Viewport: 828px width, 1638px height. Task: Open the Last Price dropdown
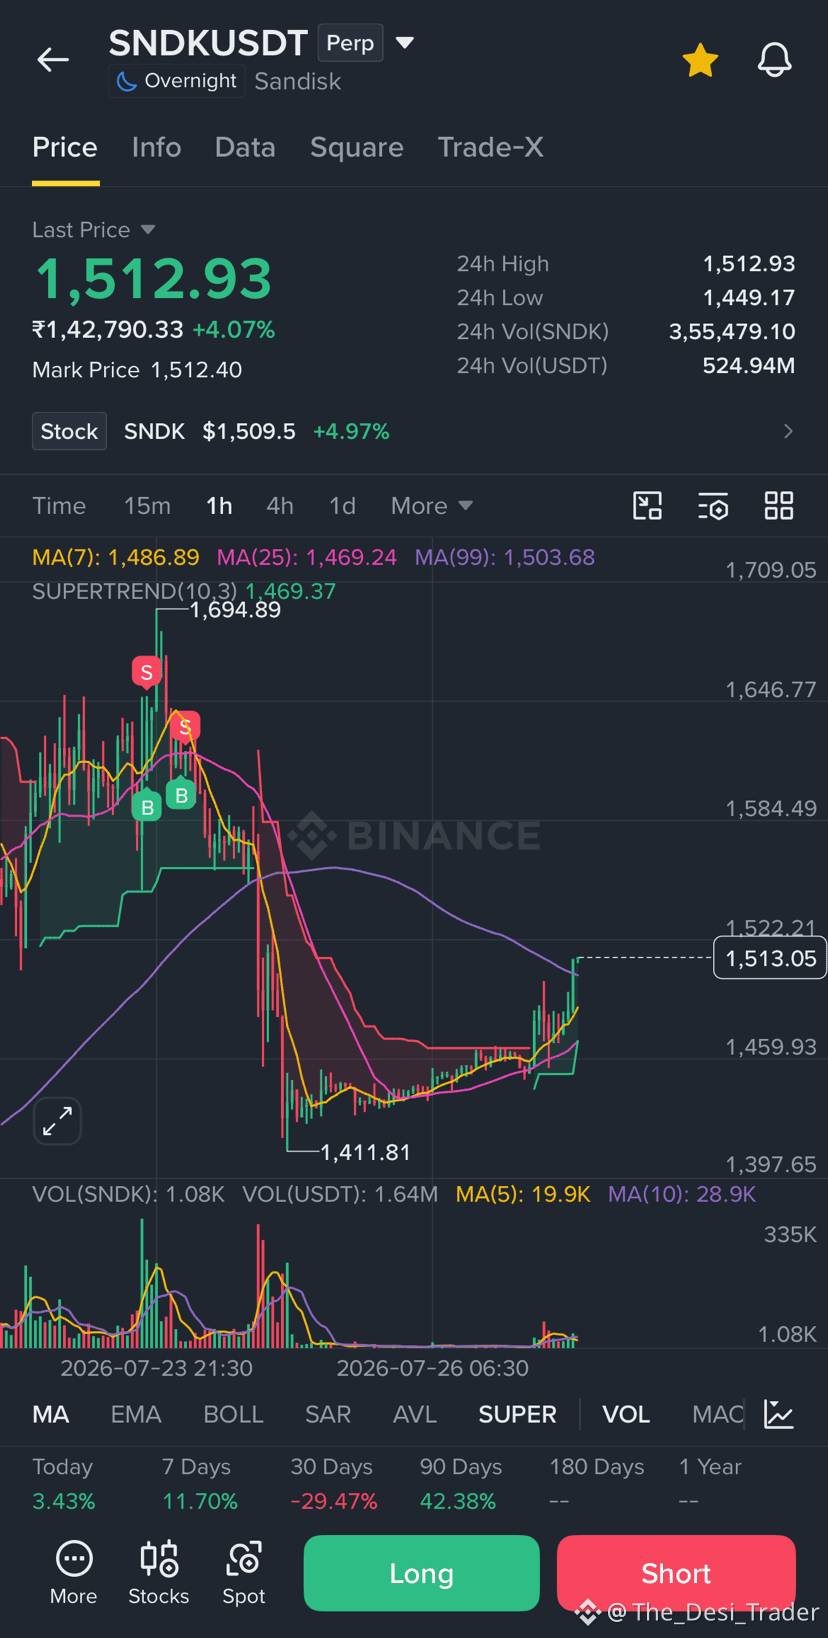tap(93, 230)
